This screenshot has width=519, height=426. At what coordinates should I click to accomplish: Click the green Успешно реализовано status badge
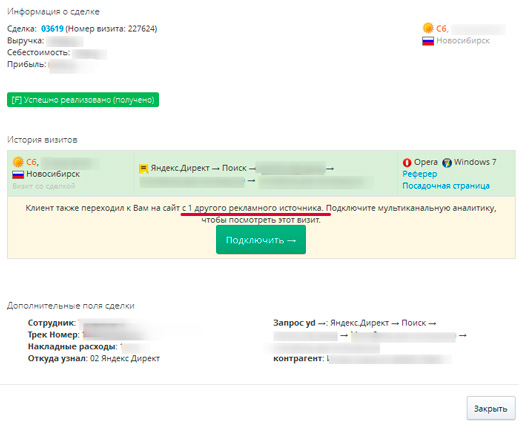(83, 100)
